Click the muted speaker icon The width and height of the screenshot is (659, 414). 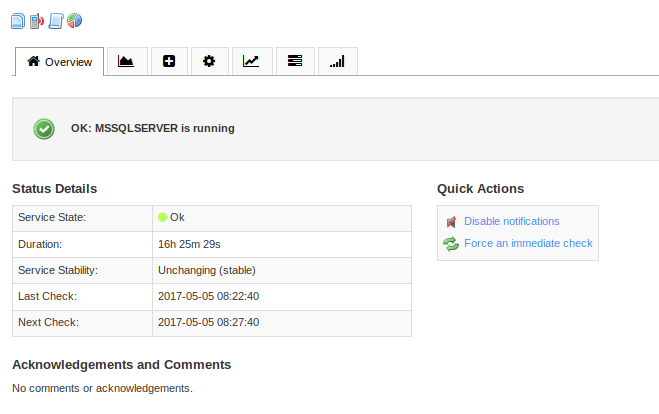(x=451, y=222)
